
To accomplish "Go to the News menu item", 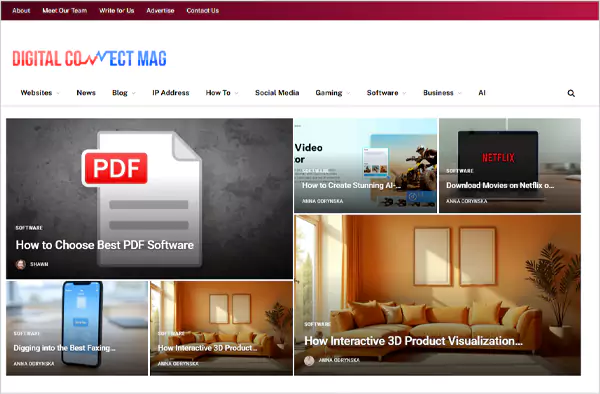I will [x=86, y=93].
